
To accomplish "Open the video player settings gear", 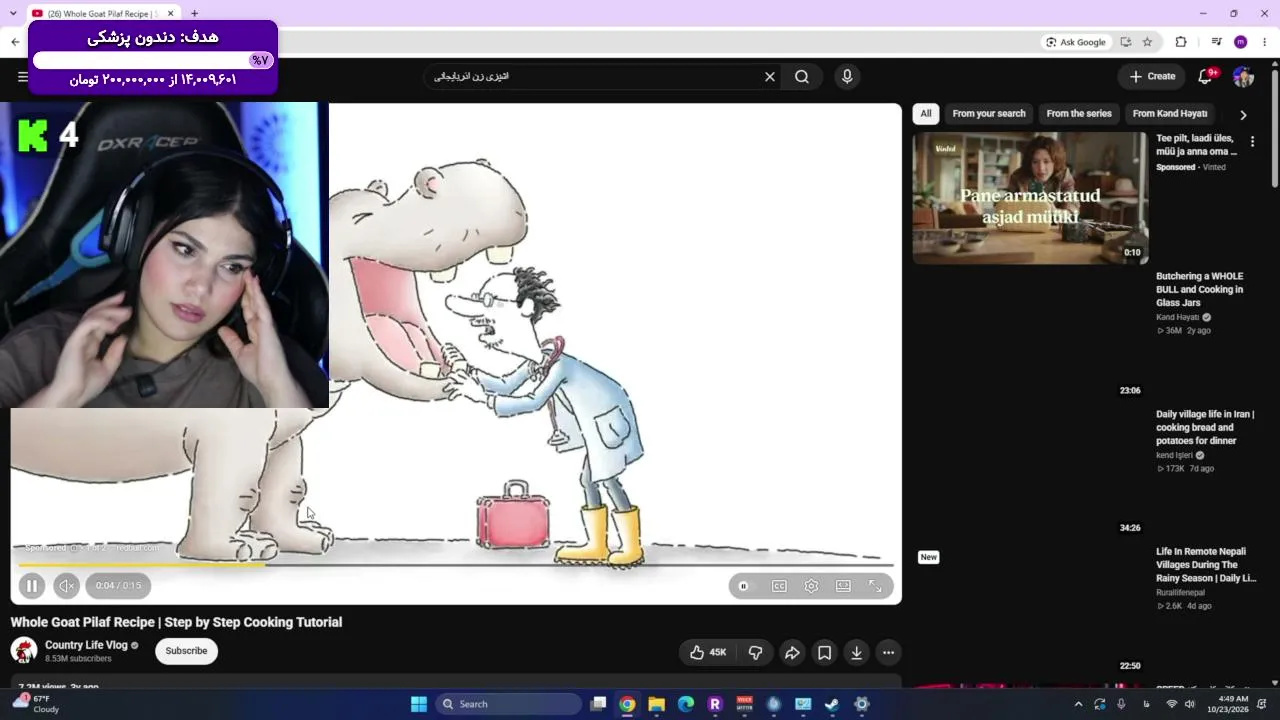I will click(811, 586).
